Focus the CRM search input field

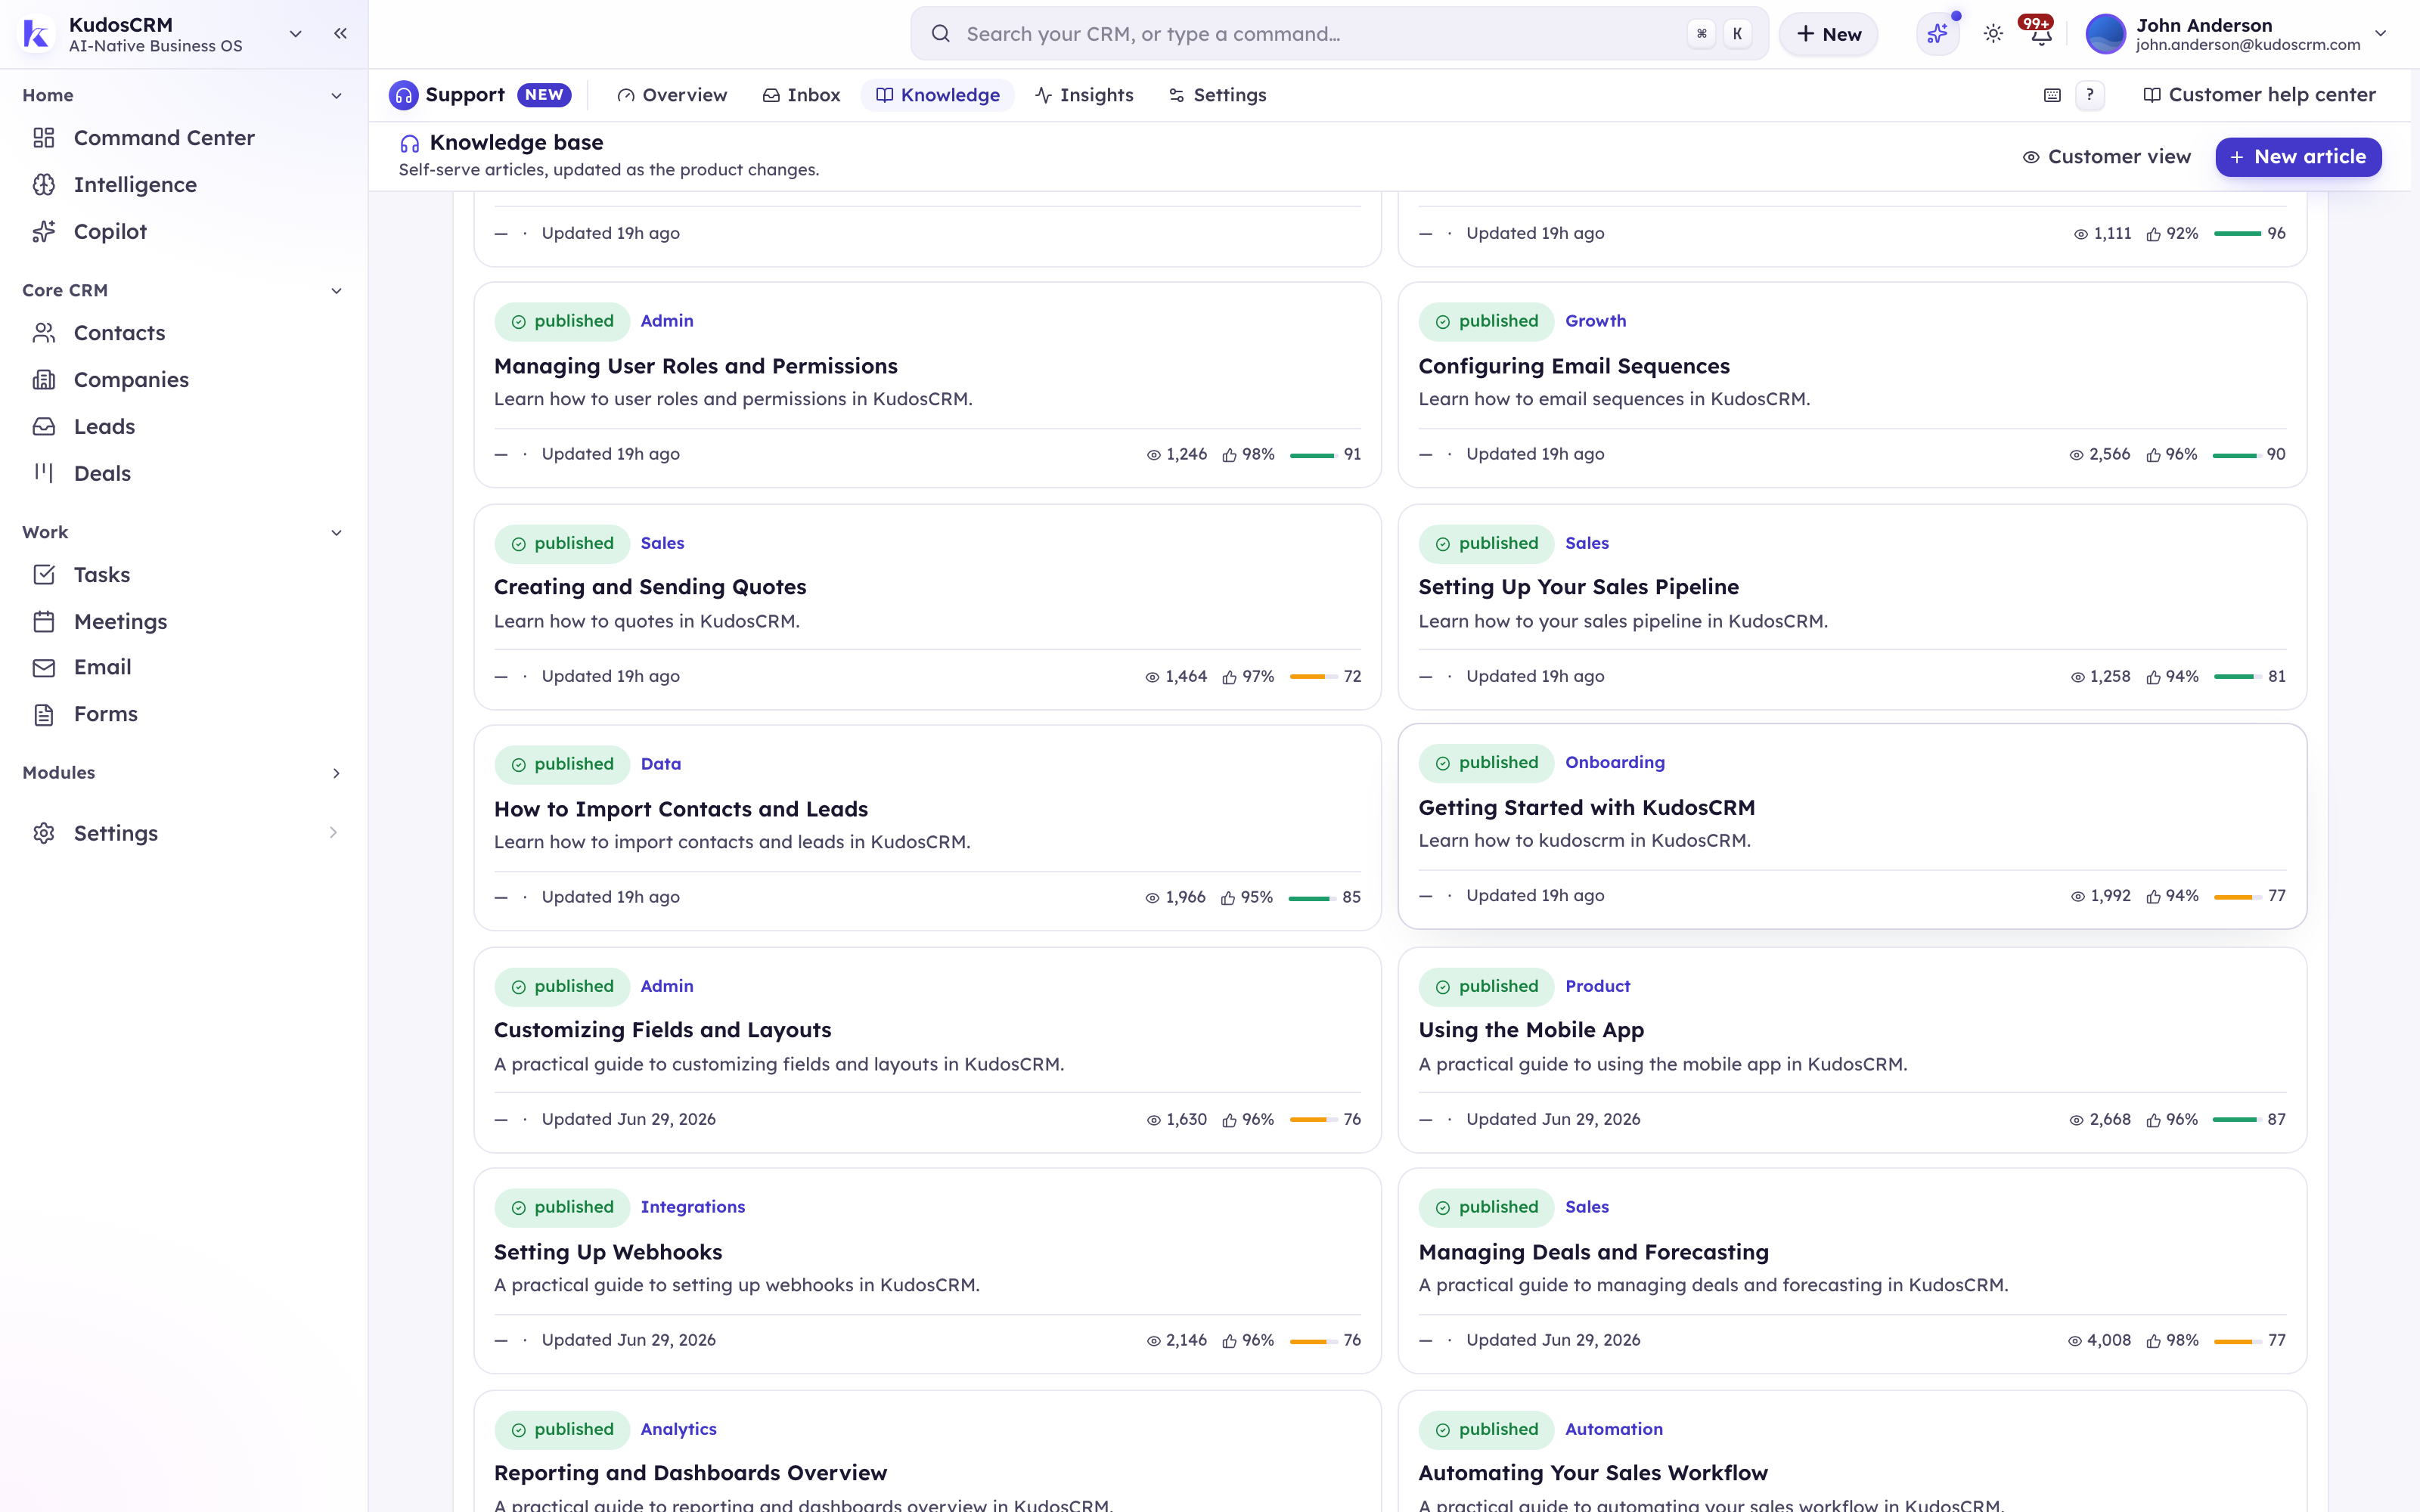(x=1339, y=34)
